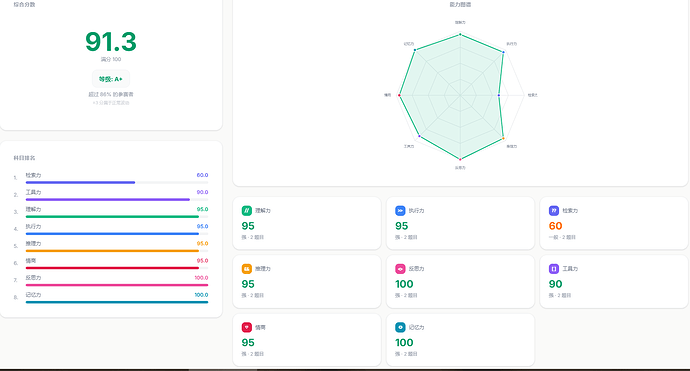Click the red 95.0 value in the 情商 ranking row
This screenshot has width=690, height=371.
tap(202, 261)
